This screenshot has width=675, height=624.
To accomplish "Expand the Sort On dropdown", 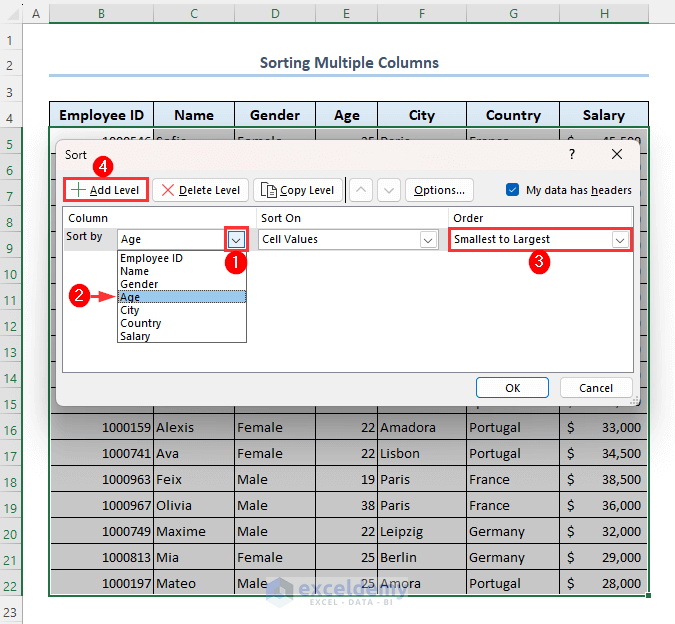I will [x=428, y=240].
